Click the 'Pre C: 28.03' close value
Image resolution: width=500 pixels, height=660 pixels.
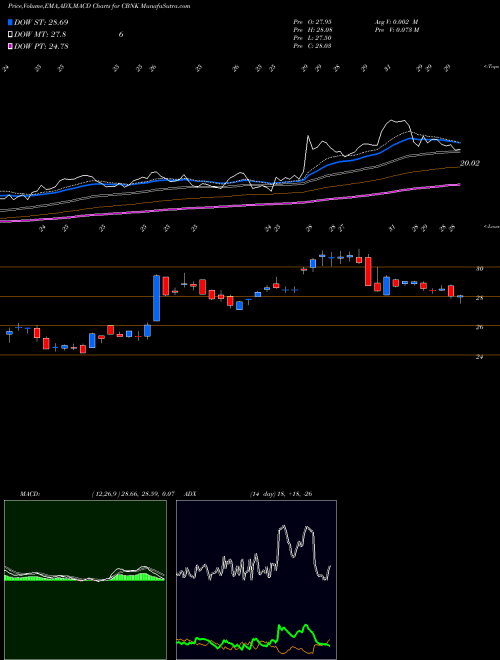(312, 46)
